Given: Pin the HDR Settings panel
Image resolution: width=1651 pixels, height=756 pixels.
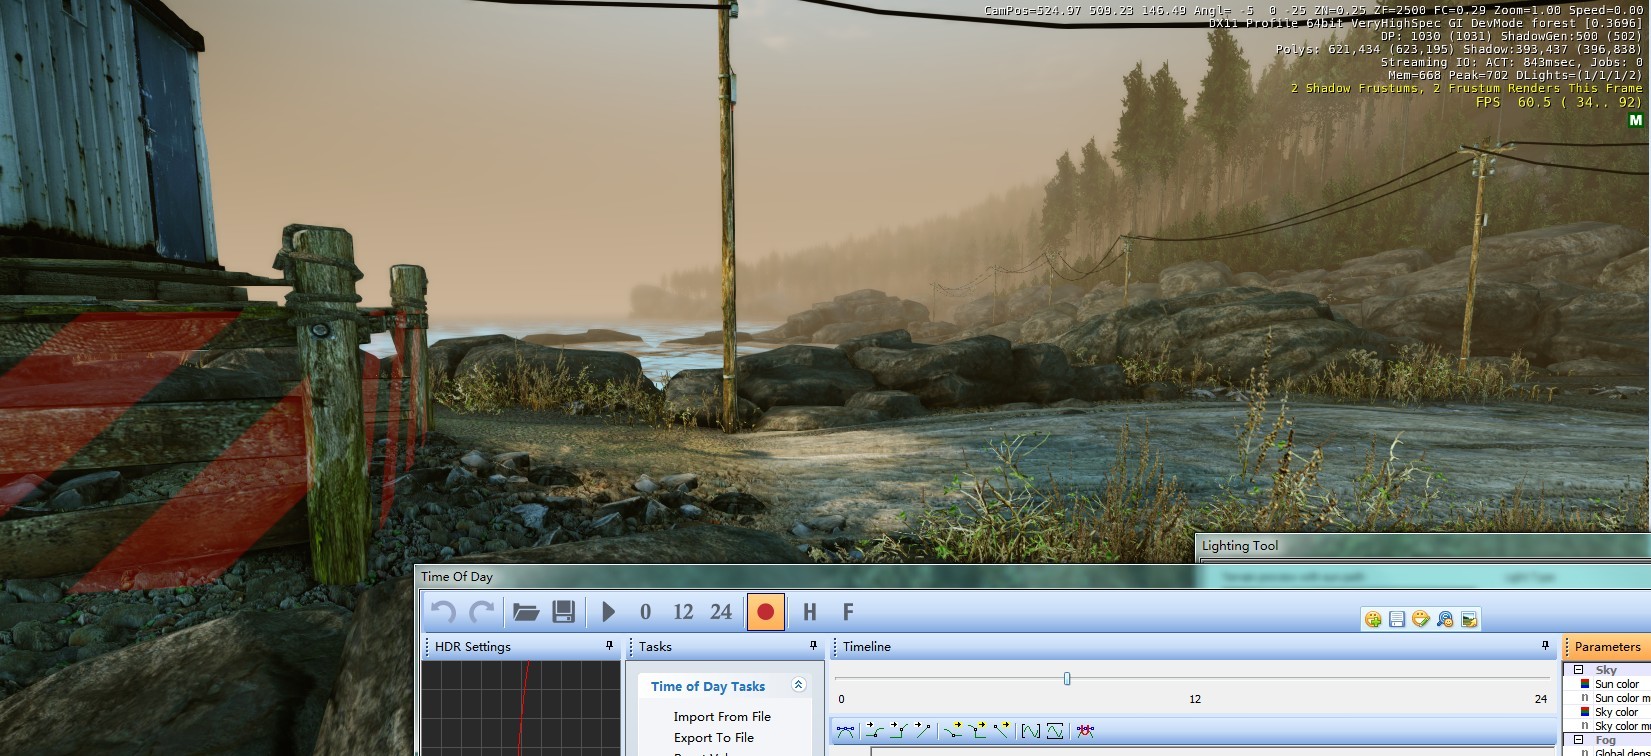Looking at the screenshot, I should coord(610,646).
